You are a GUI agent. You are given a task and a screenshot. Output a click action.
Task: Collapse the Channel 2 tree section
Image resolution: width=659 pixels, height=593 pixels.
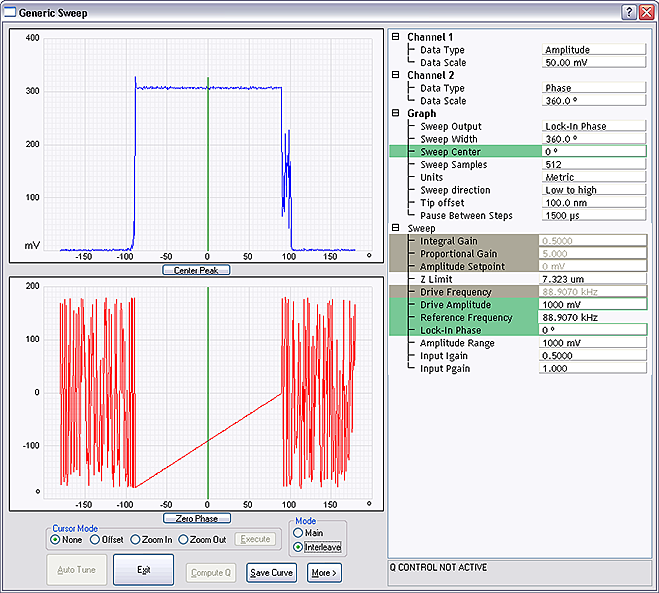[396, 75]
